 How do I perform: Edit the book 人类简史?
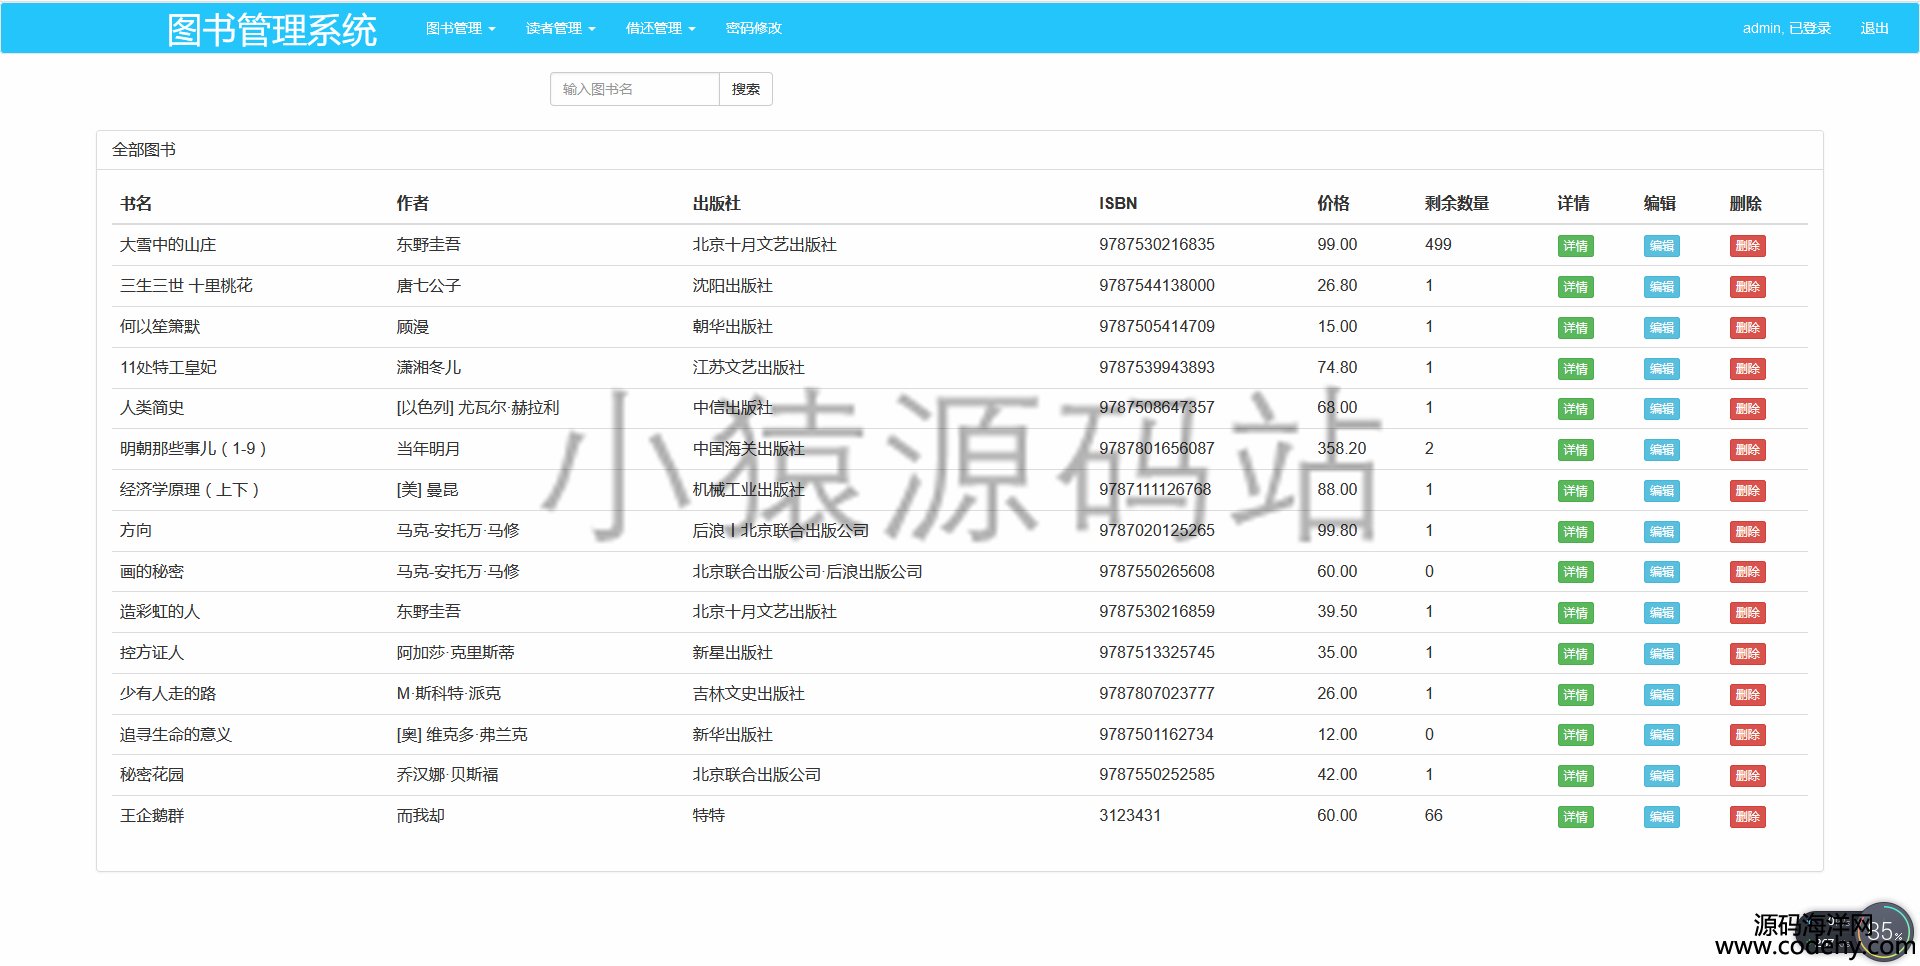1661,409
